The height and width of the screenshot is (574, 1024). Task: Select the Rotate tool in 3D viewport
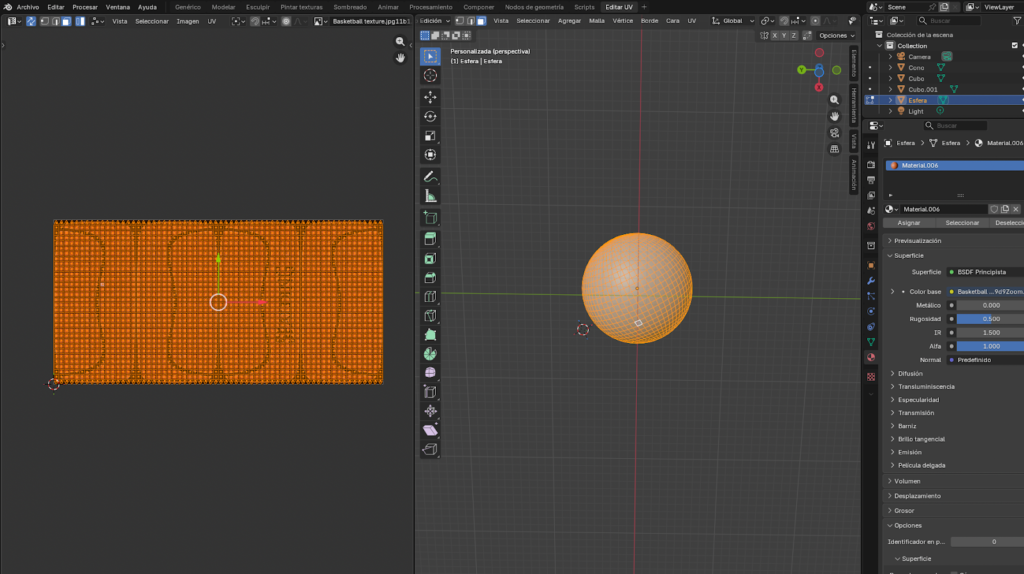coord(430,116)
